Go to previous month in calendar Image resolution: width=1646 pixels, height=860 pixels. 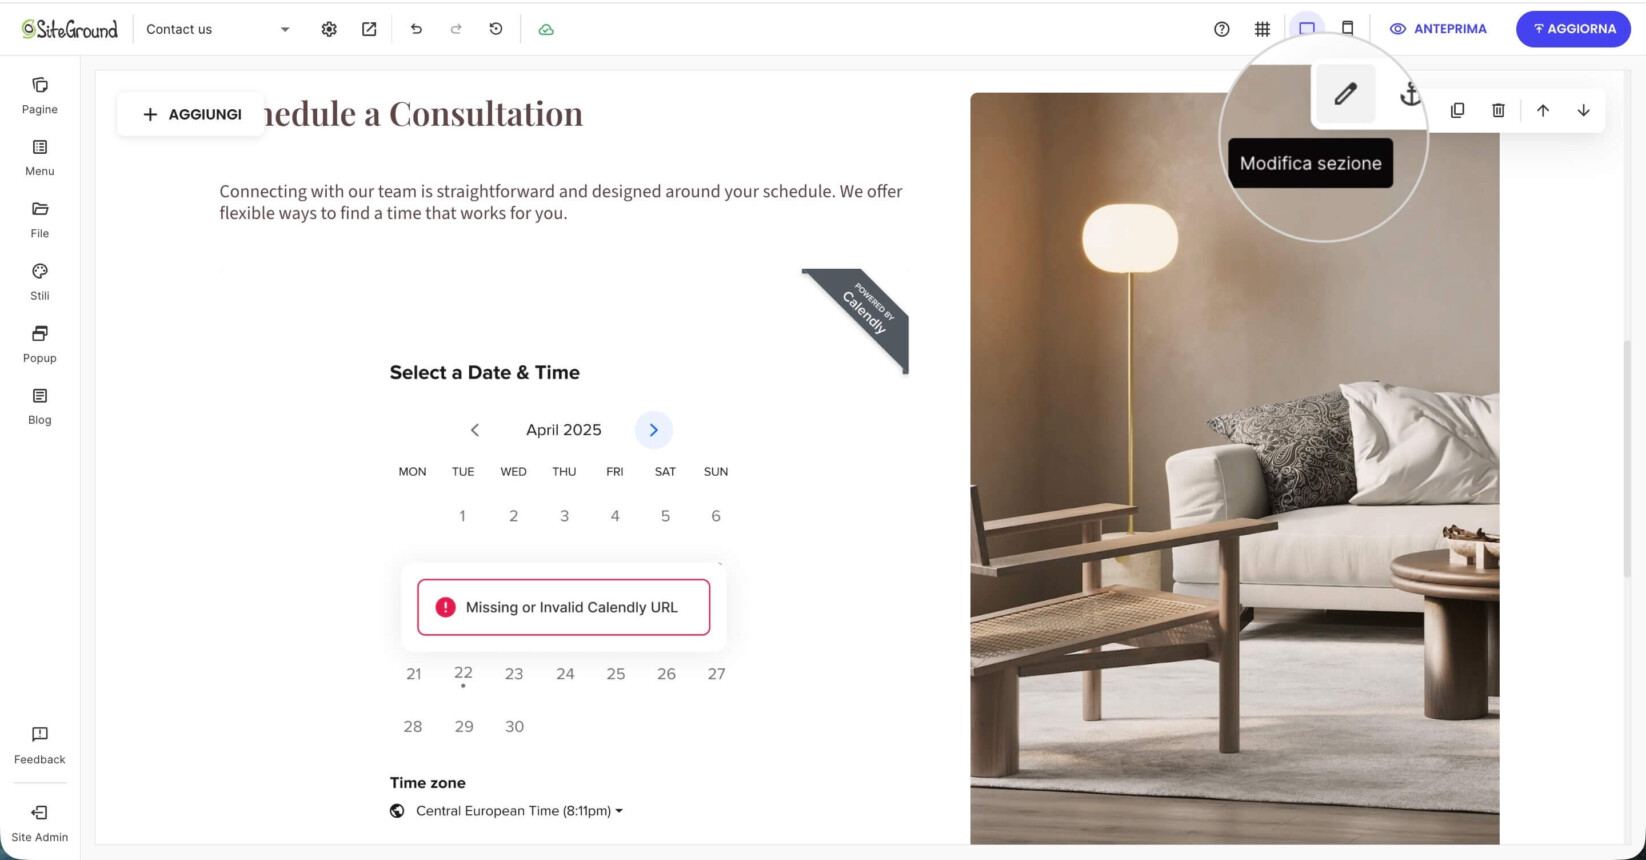475,430
